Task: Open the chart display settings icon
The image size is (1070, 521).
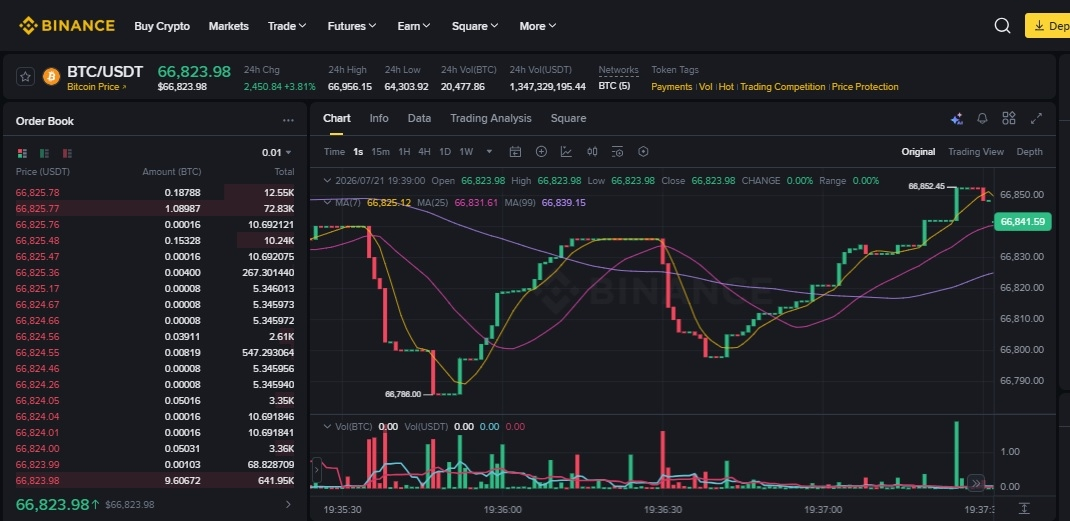Action: 618,152
